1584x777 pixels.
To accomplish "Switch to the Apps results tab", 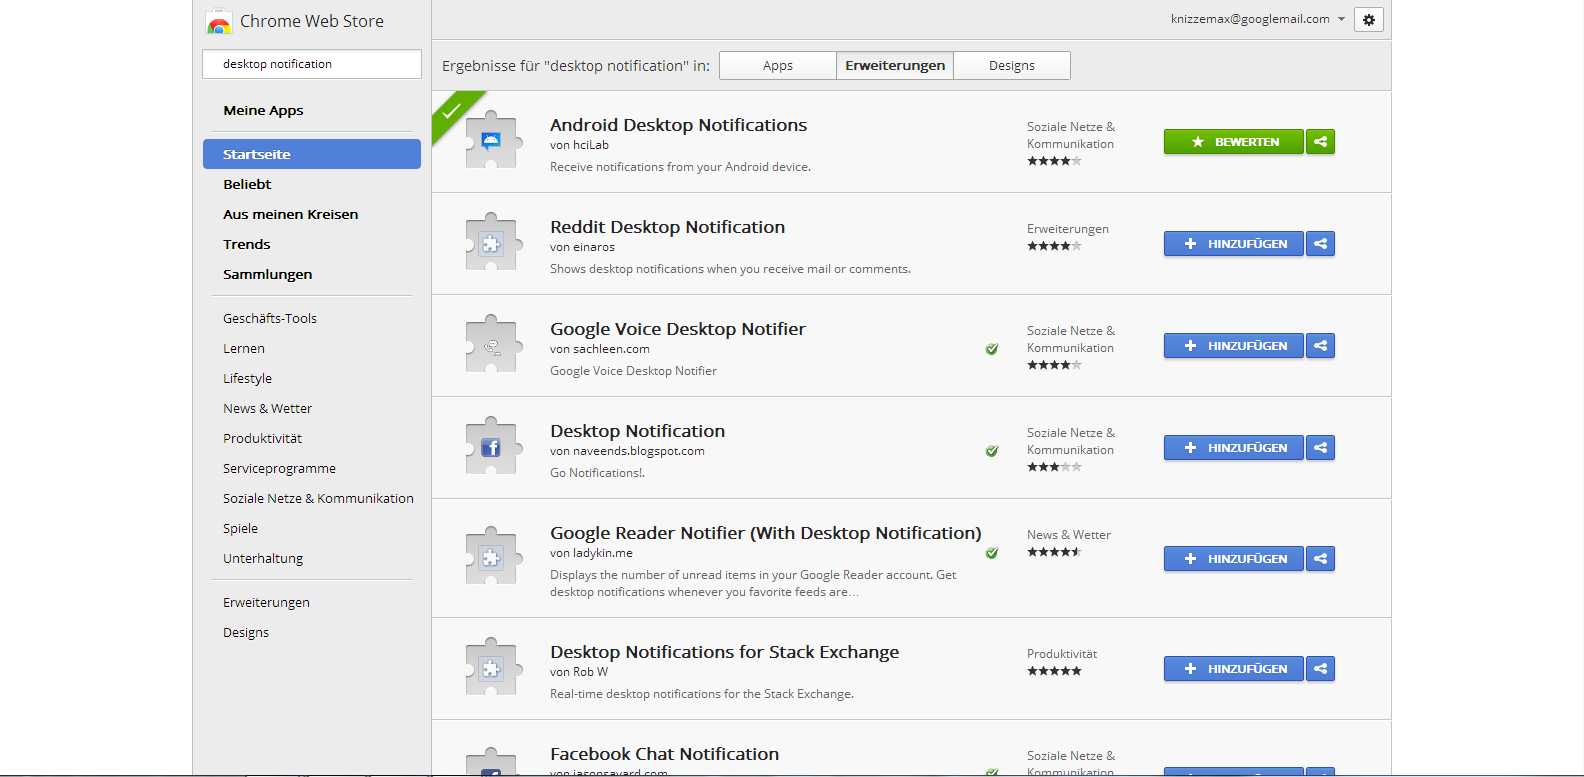I will [x=778, y=66].
